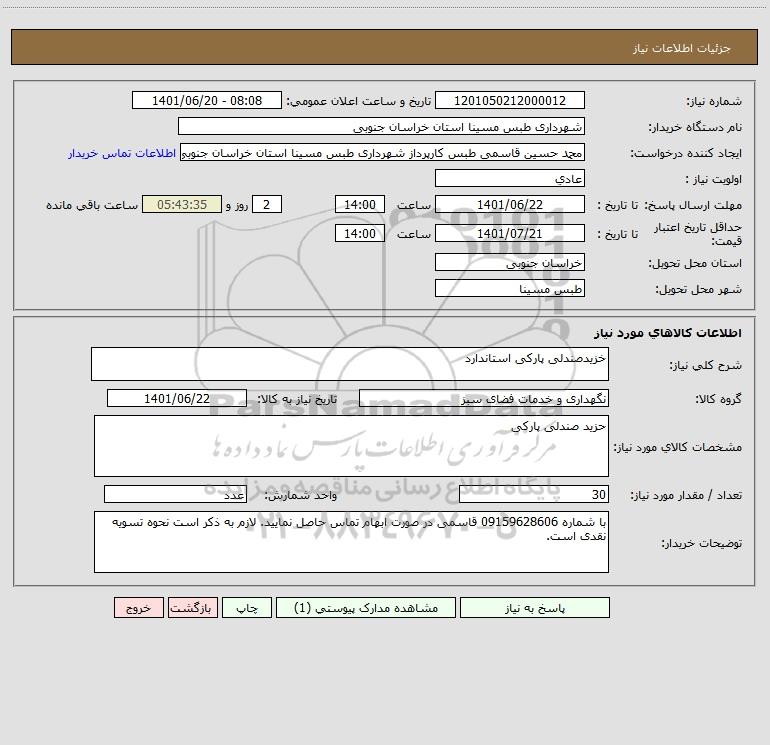Click the شماره نیاز label
This screenshot has height=745, width=770.
714,102
